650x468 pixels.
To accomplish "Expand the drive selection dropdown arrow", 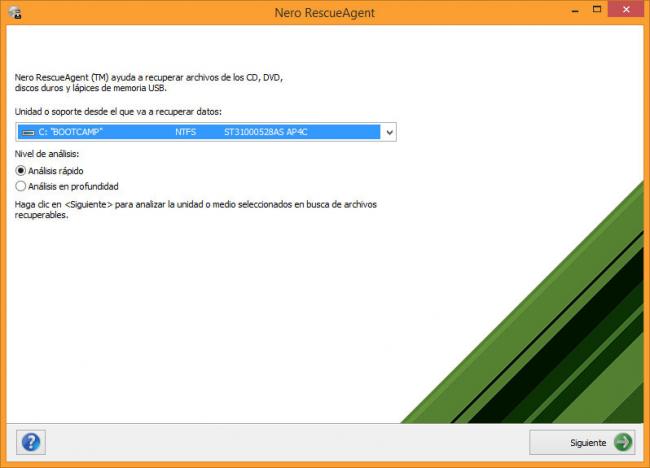I will 389,132.
